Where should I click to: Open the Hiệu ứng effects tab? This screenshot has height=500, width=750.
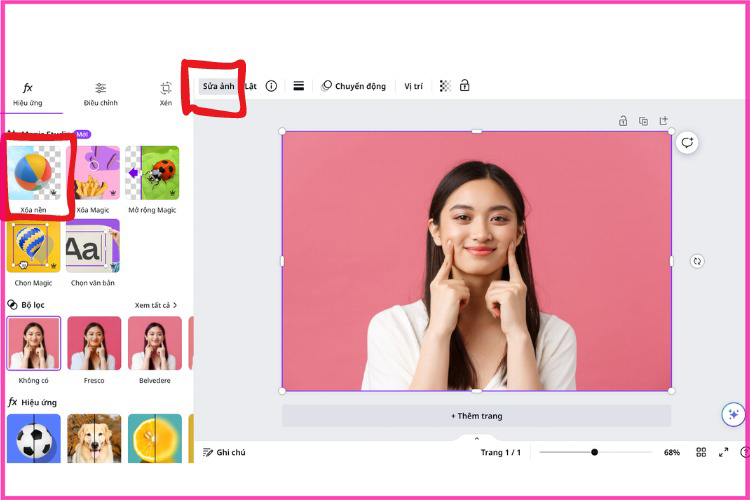[x=28, y=94]
